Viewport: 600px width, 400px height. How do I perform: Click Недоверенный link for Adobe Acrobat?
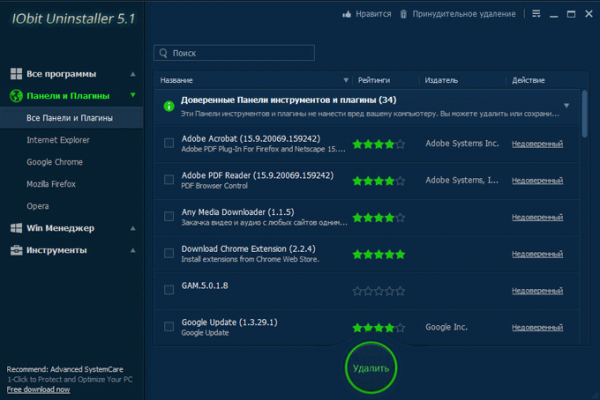click(x=537, y=144)
